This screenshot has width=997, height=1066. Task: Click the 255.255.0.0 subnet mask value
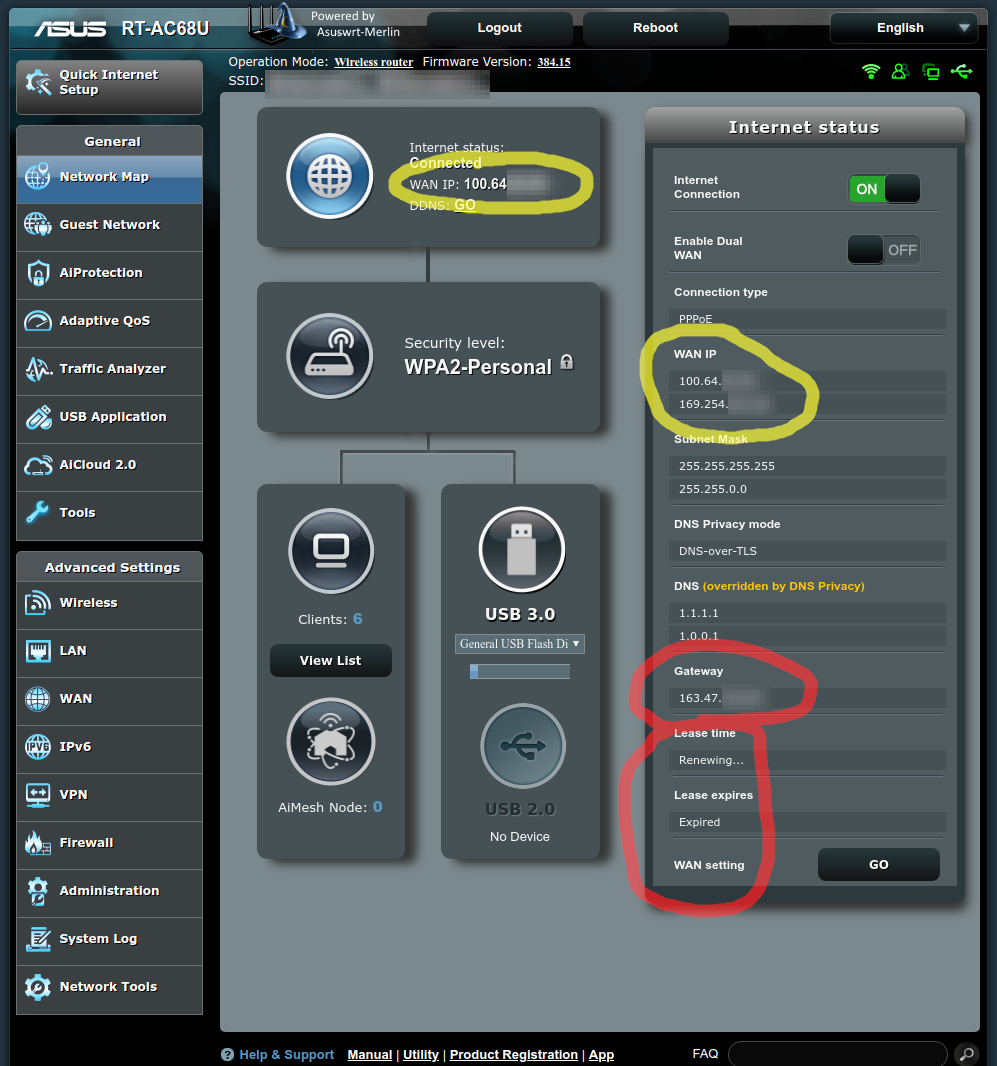pos(807,489)
